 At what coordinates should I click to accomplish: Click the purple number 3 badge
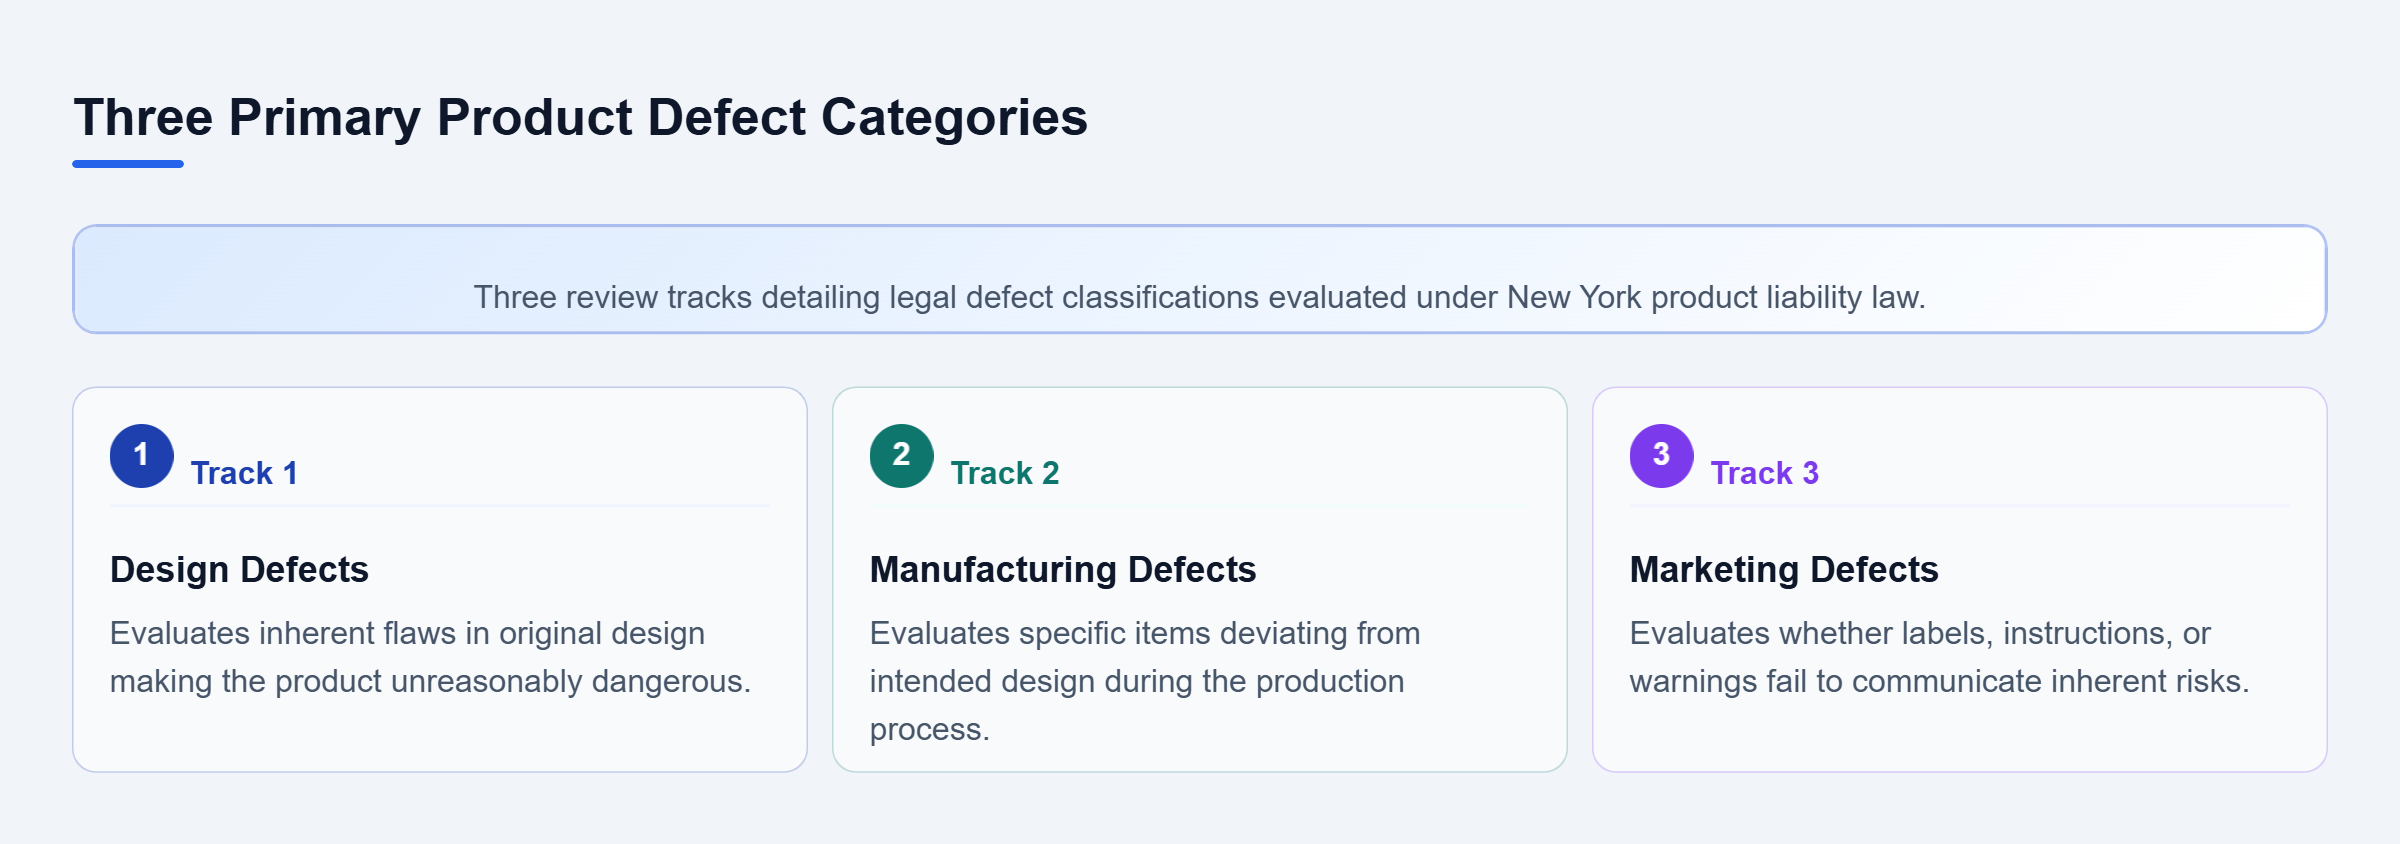coord(1662,456)
